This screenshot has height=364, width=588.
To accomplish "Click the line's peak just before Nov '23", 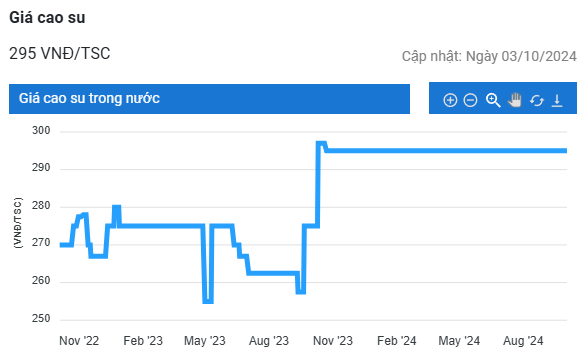I will pyautogui.click(x=321, y=143).
